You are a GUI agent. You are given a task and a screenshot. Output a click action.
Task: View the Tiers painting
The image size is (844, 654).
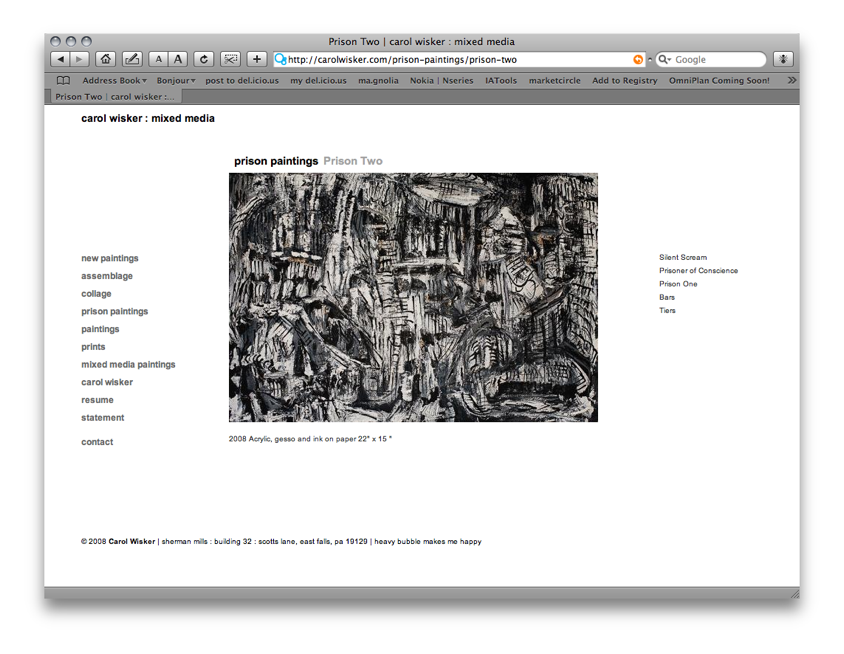point(667,311)
